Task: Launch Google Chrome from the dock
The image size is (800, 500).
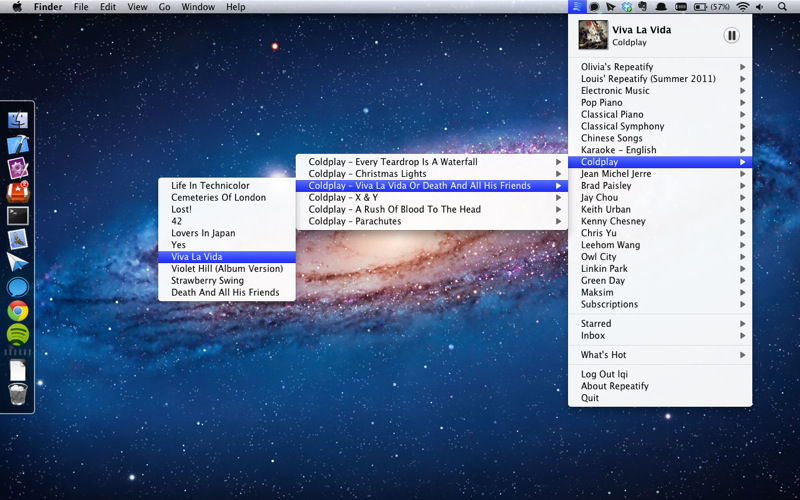Action: coord(18,311)
